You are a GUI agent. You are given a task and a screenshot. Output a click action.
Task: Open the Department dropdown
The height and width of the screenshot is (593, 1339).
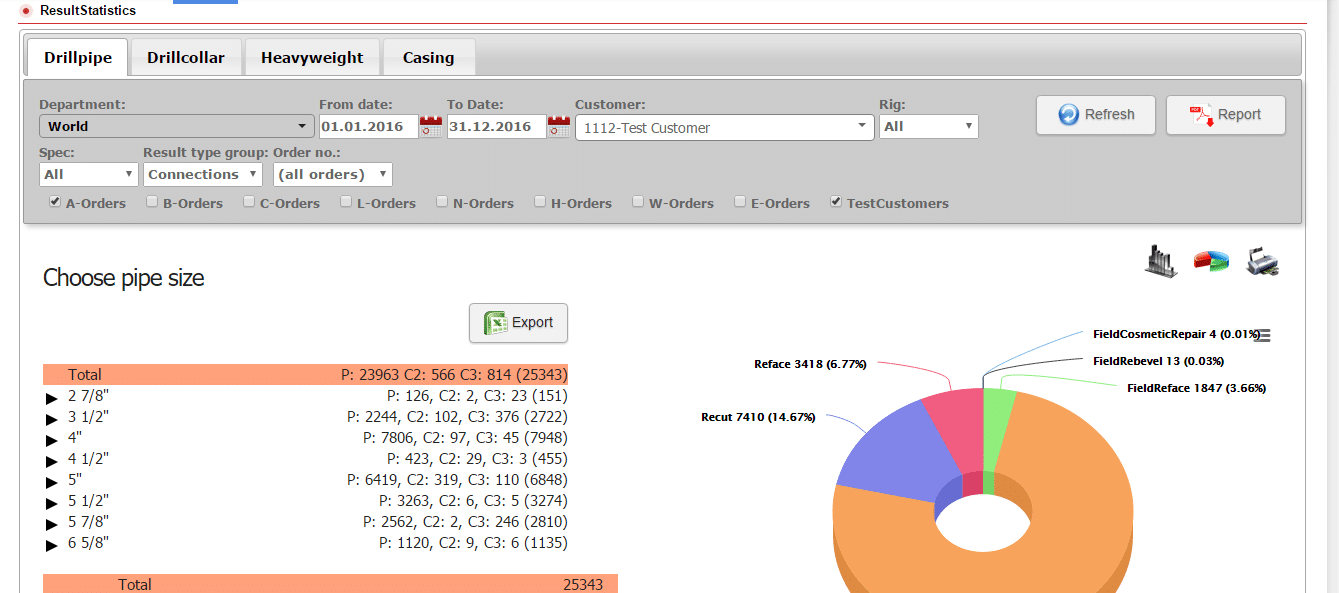click(301, 126)
